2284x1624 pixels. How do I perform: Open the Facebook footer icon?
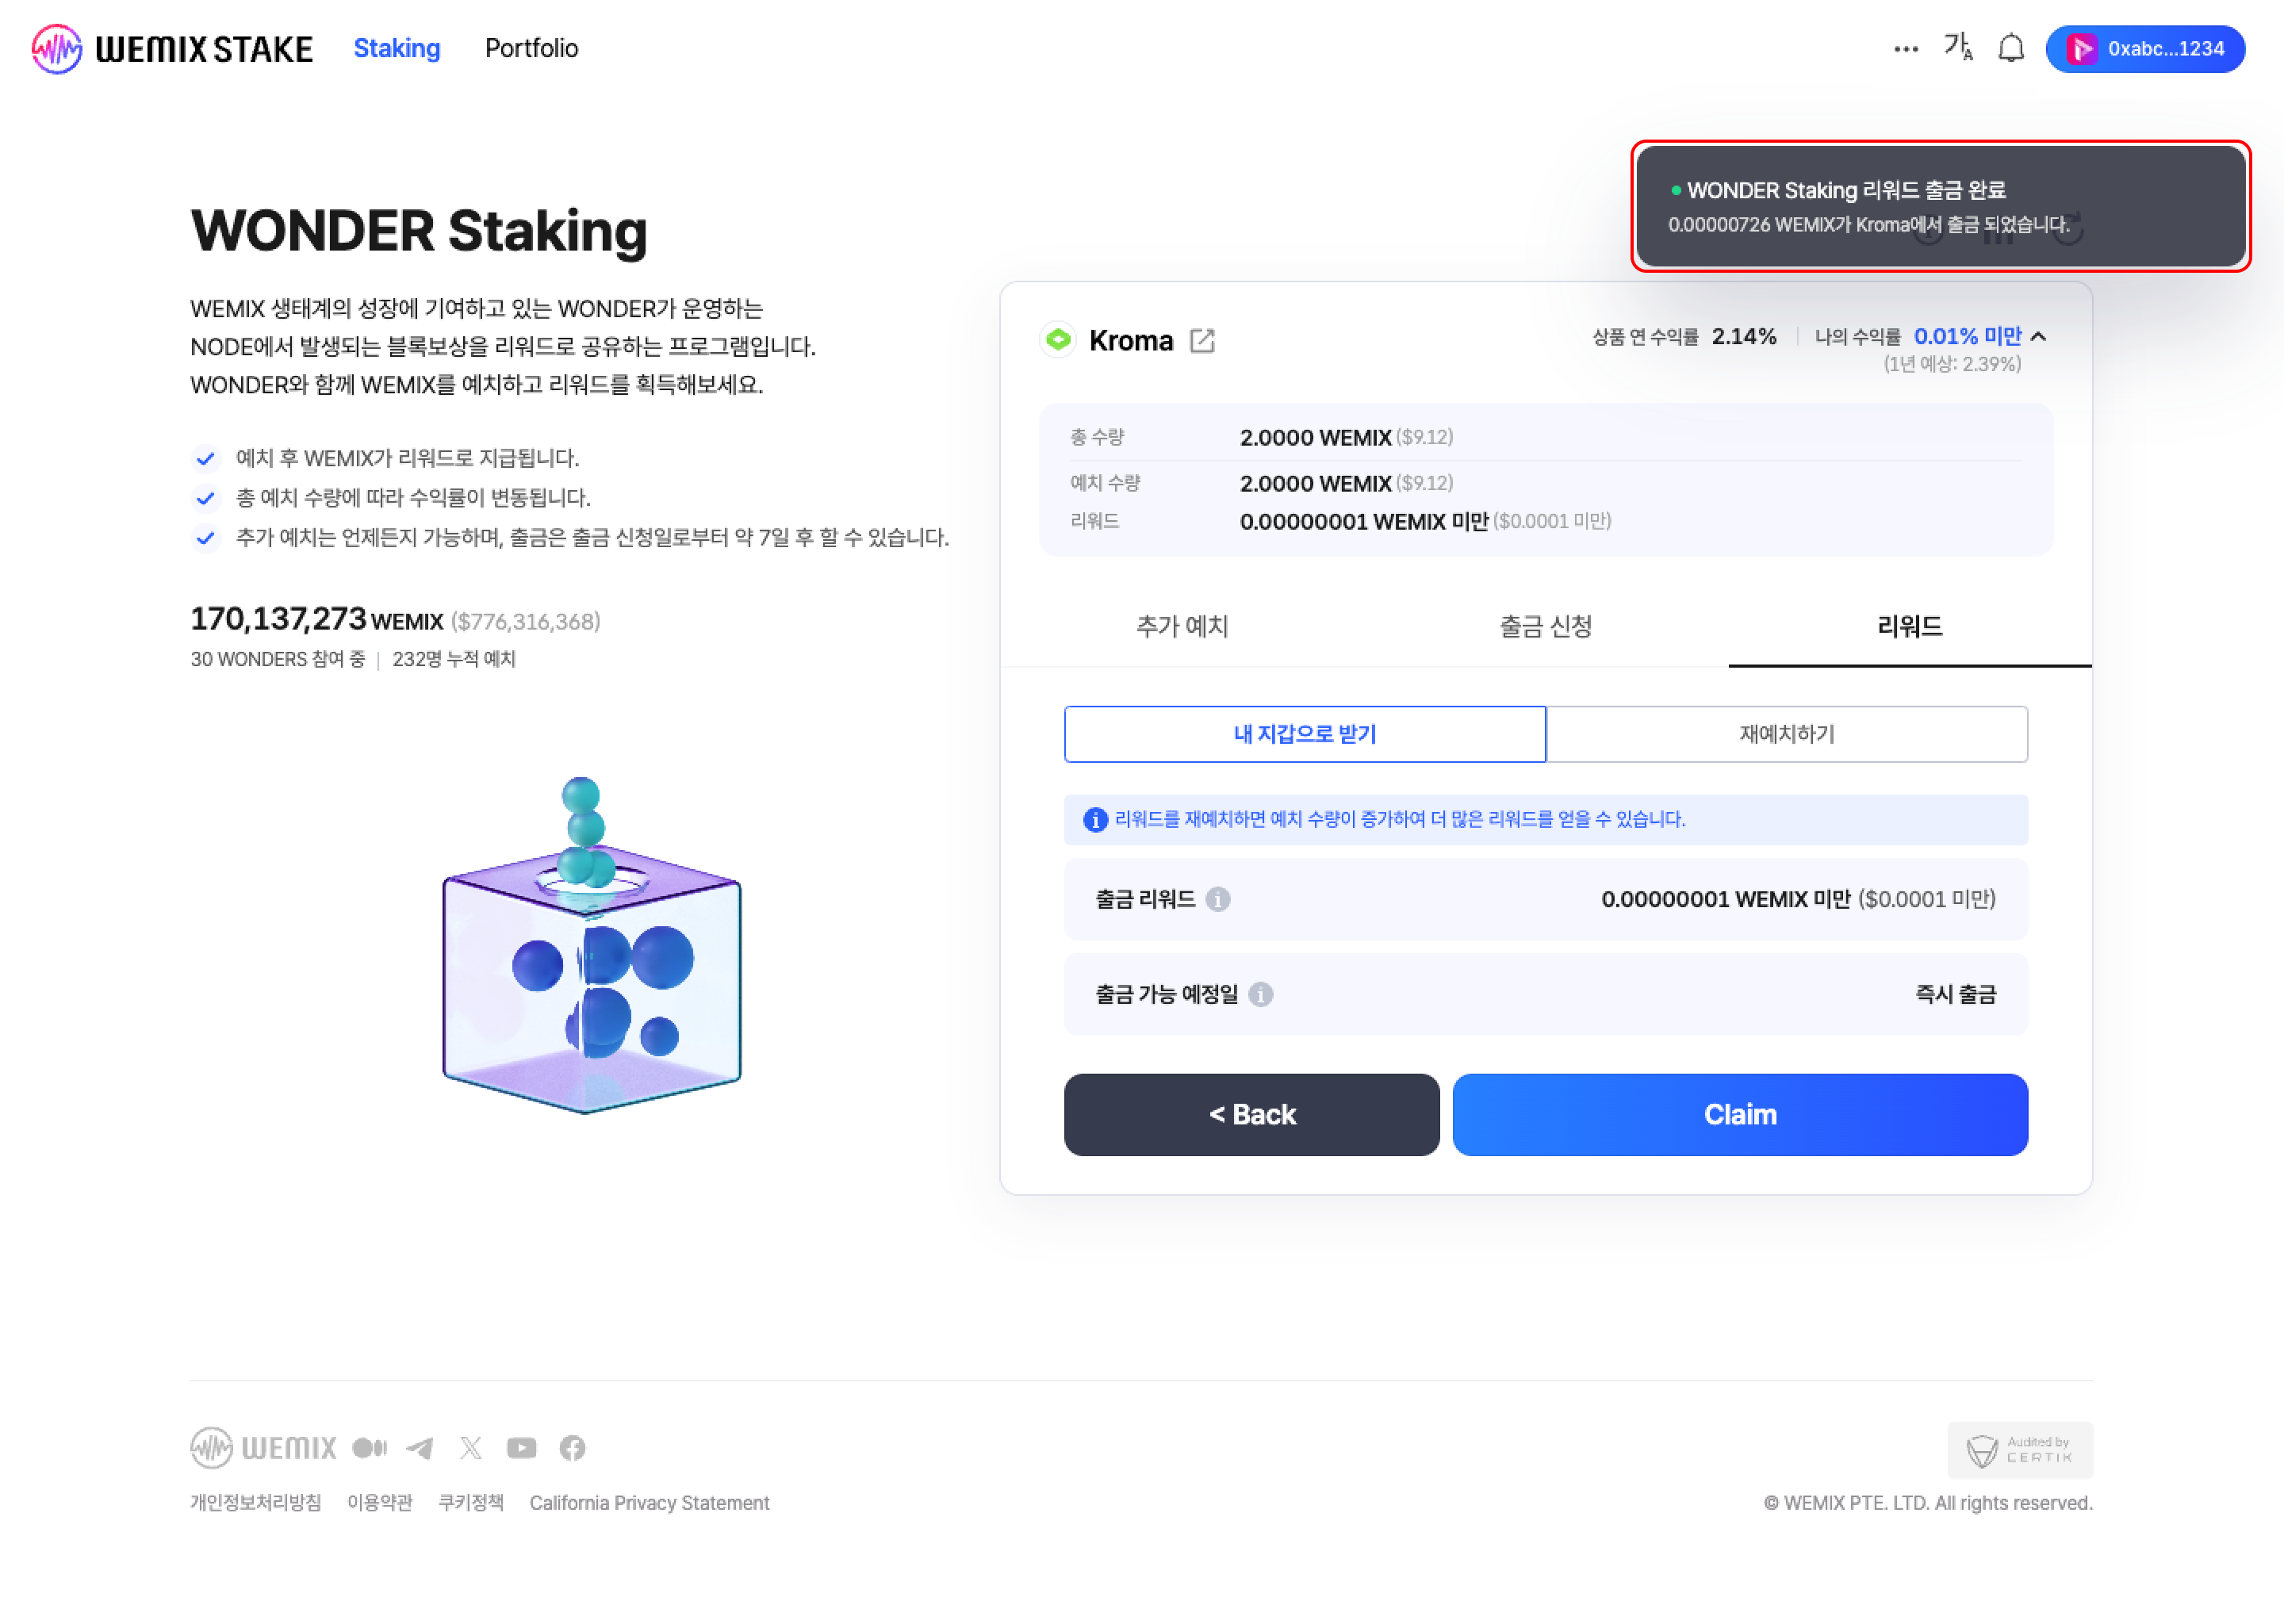[572, 1447]
